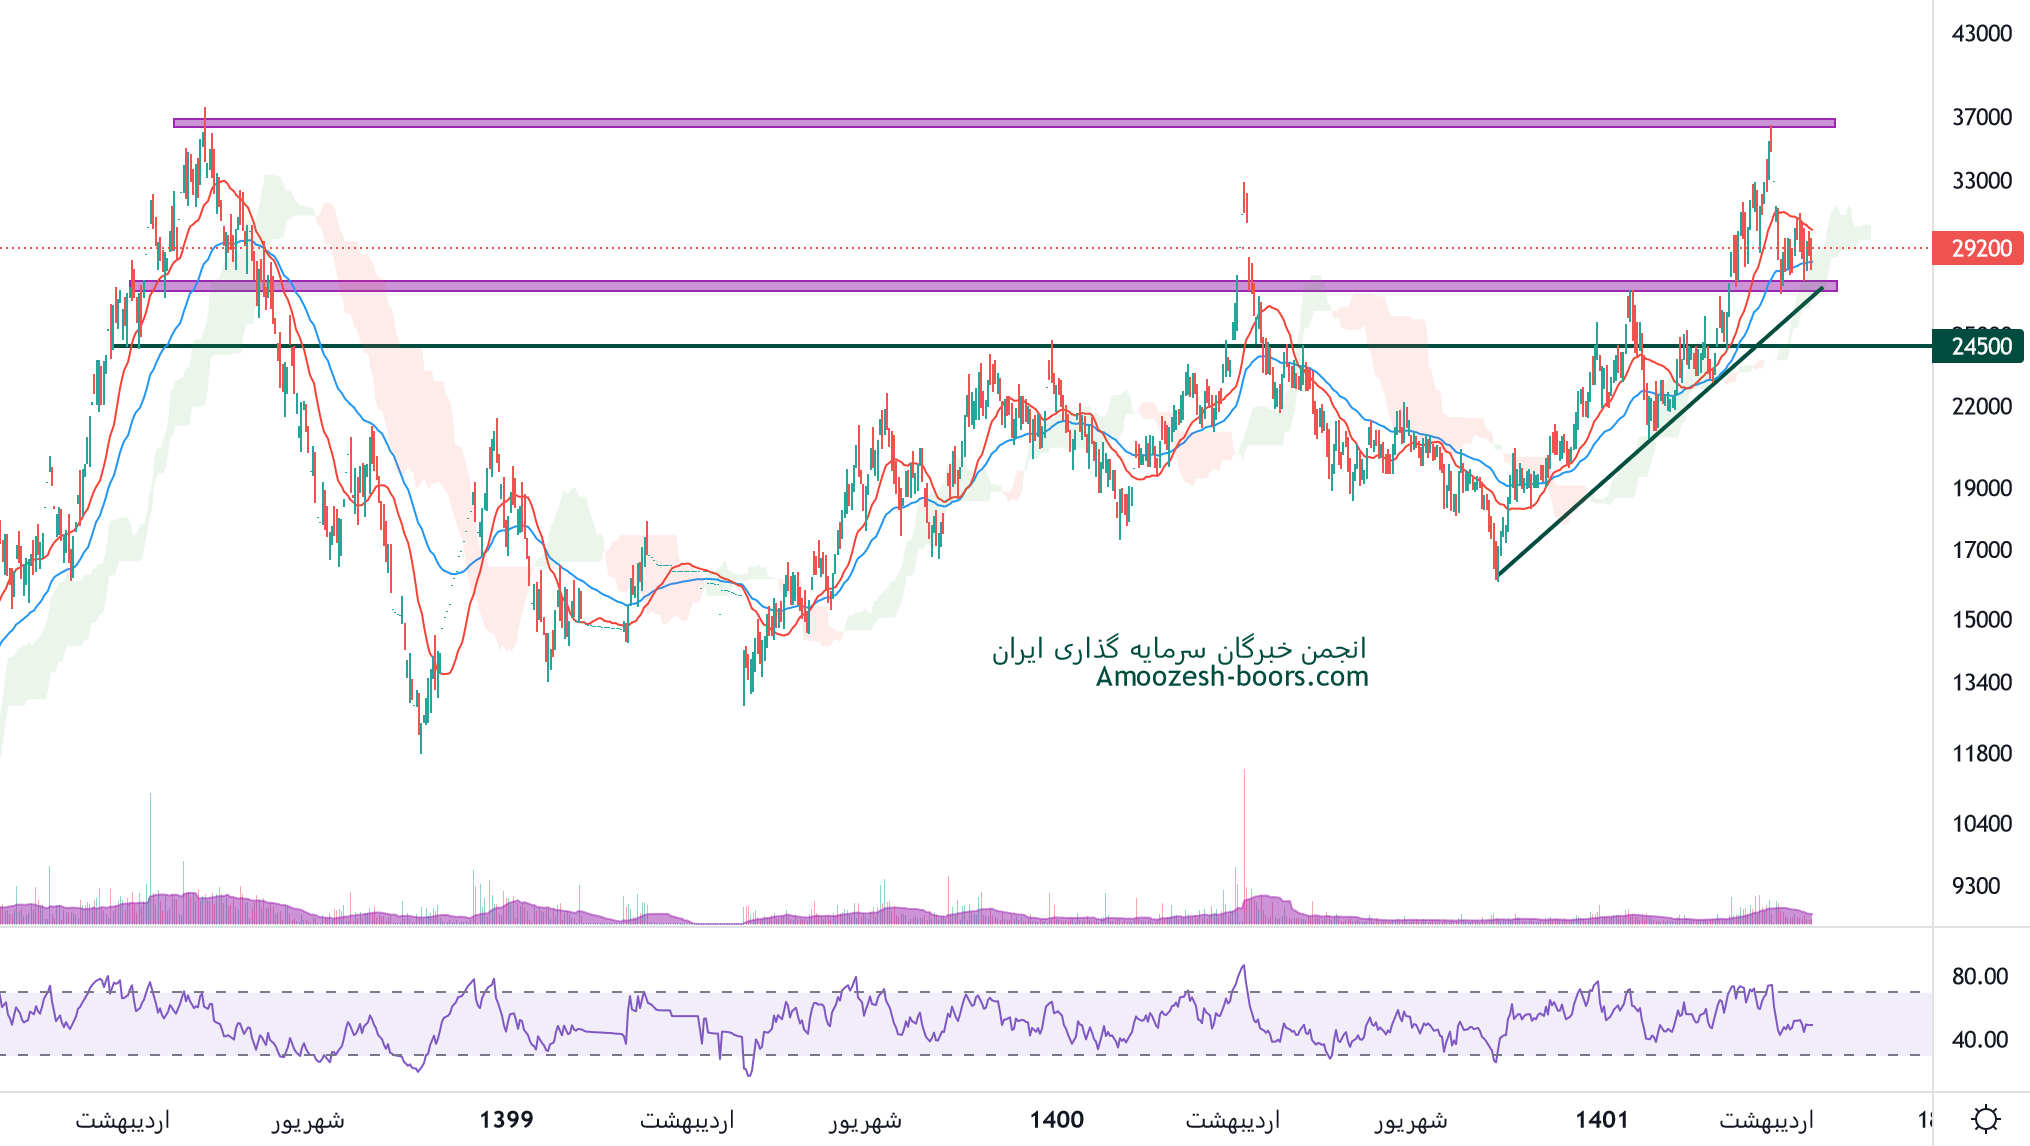This screenshot has height=1146, width=2030.
Task: Click the Persian watermark title above the website
Action: click(x=1178, y=649)
